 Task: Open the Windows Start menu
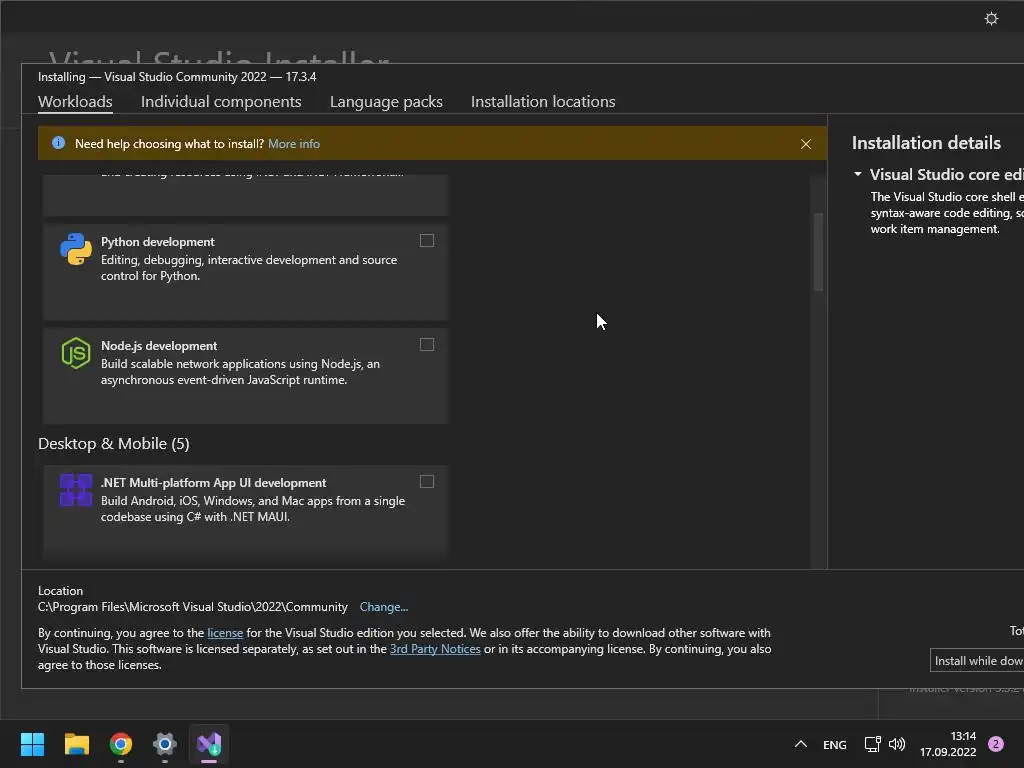click(x=32, y=744)
